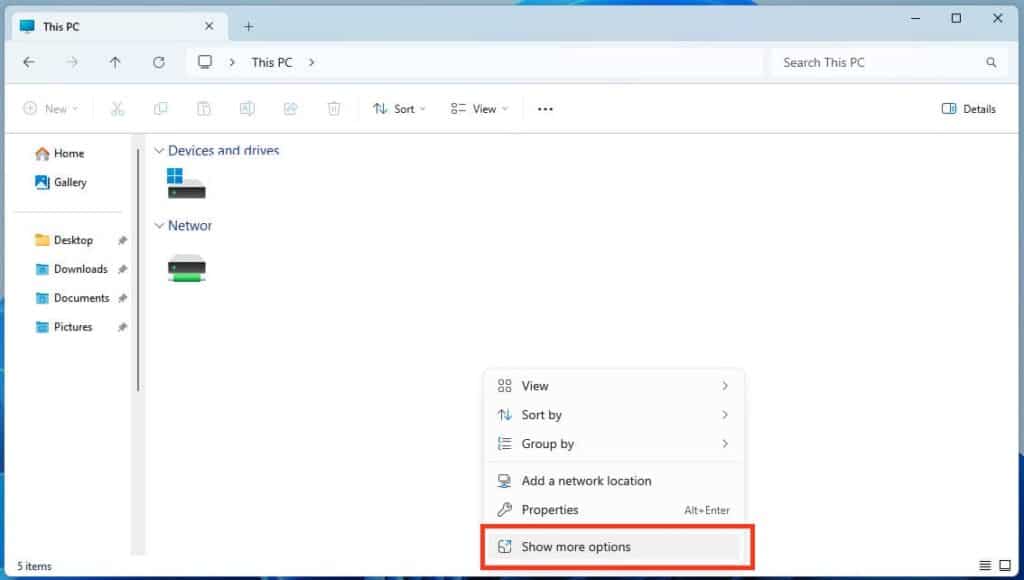Viewport: 1024px width, 580px height.
Task: Open Downloads folder in sidebar
Action: (71, 269)
